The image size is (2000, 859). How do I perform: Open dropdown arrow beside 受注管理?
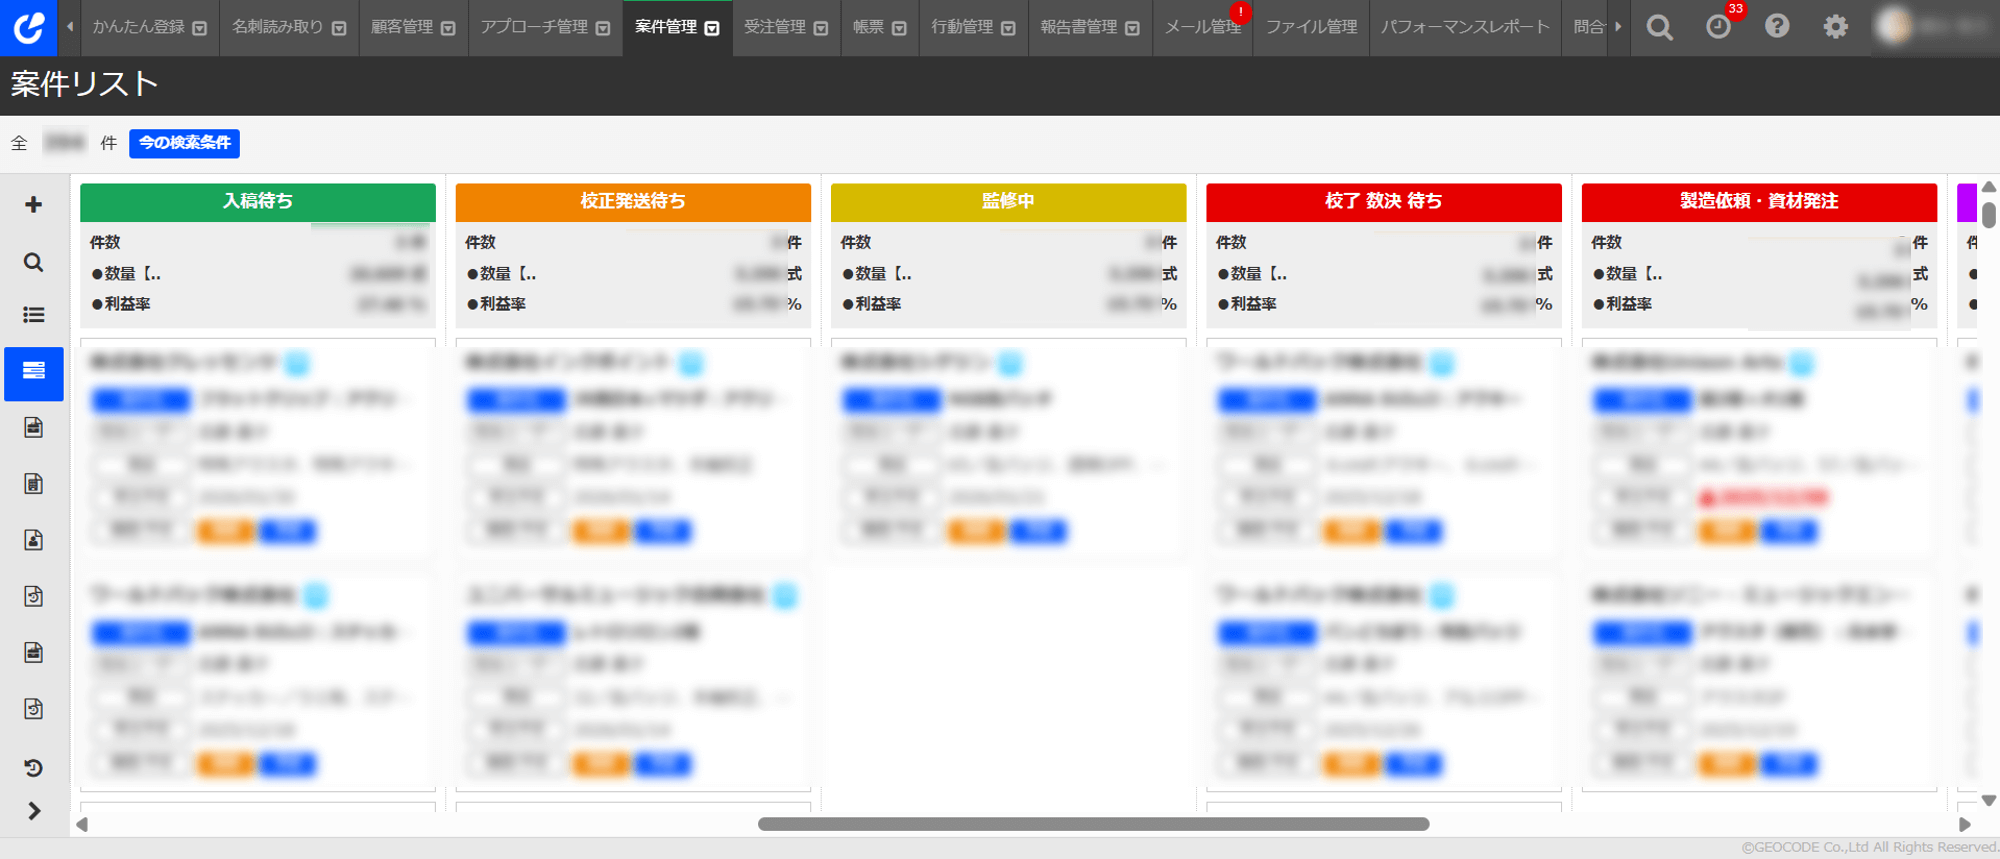coord(821,28)
